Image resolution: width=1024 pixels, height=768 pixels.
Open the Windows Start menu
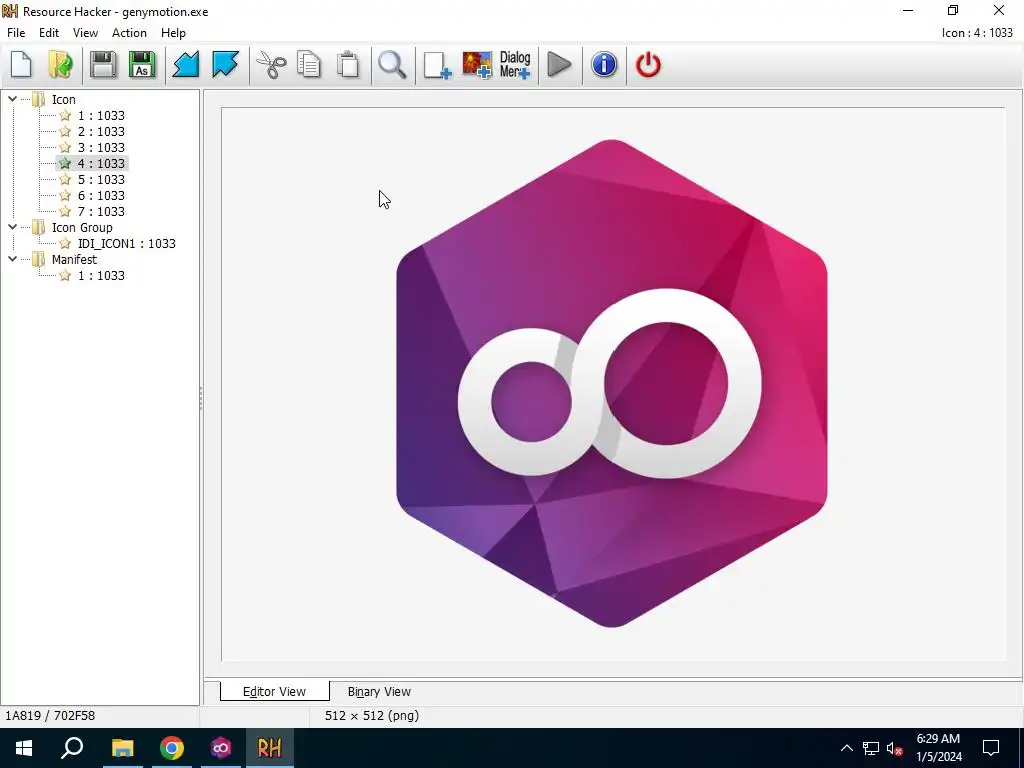click(x=24, y=748)
